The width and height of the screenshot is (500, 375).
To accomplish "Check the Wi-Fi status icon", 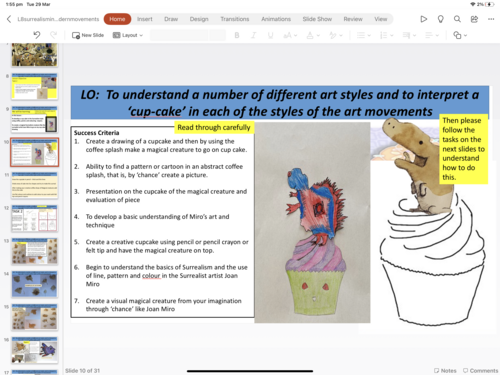I will (473, 4).
